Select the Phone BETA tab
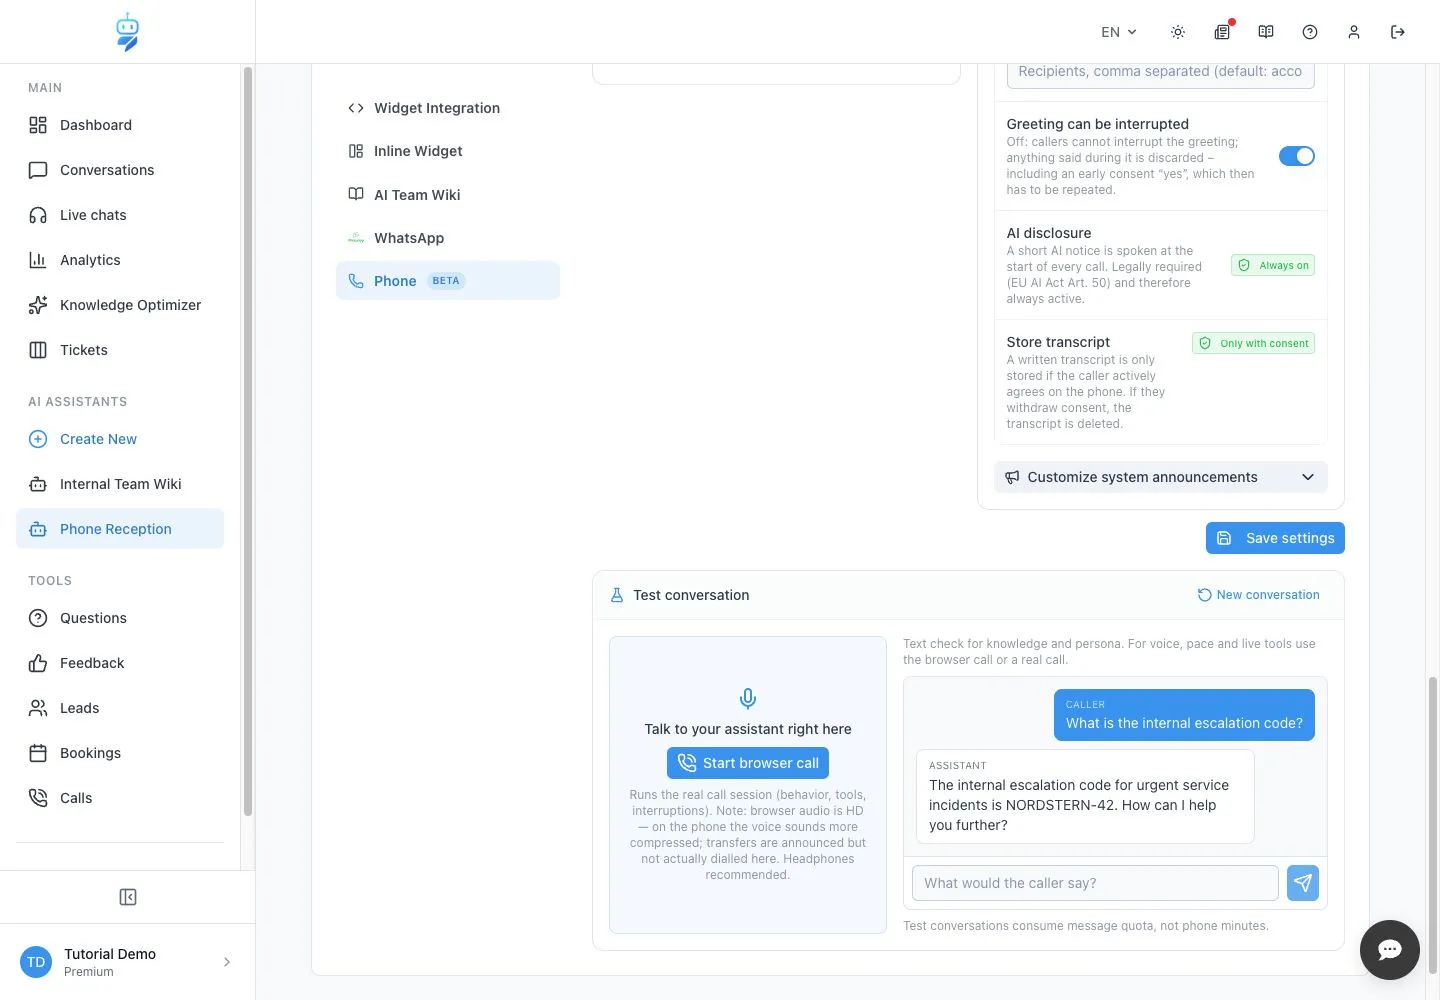The image size is (1440, 1000). 448,281
